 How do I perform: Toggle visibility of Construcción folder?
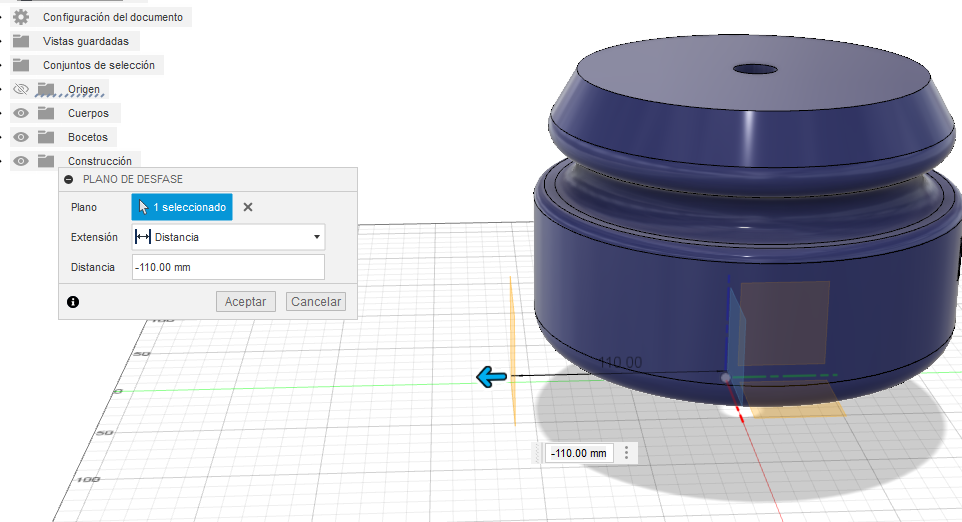click(21, 161)
